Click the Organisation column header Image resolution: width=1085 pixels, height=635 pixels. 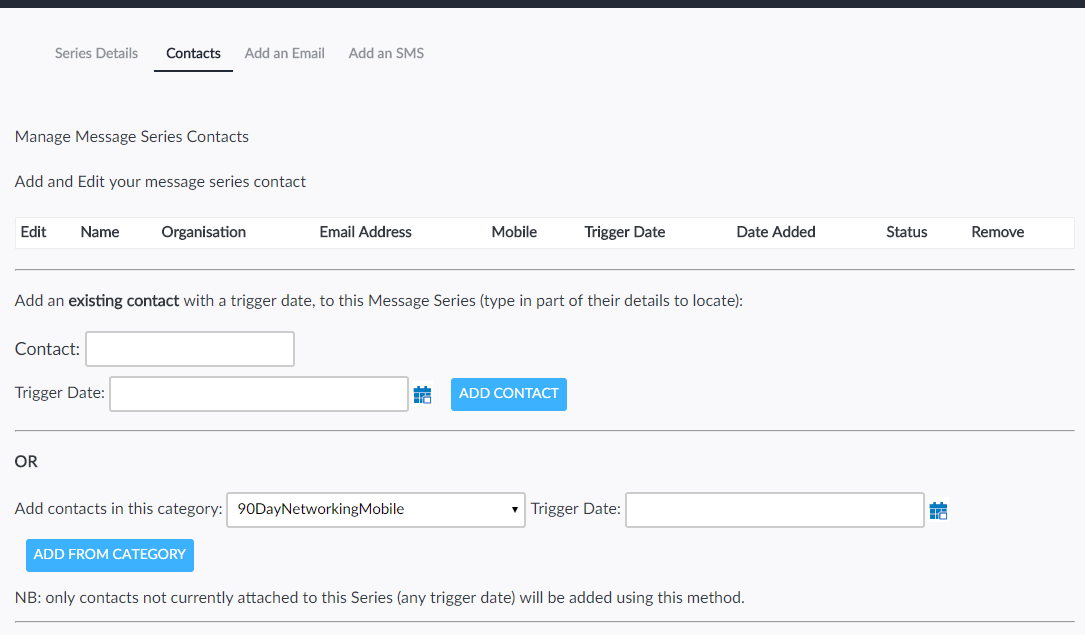(x=204, y=232)
